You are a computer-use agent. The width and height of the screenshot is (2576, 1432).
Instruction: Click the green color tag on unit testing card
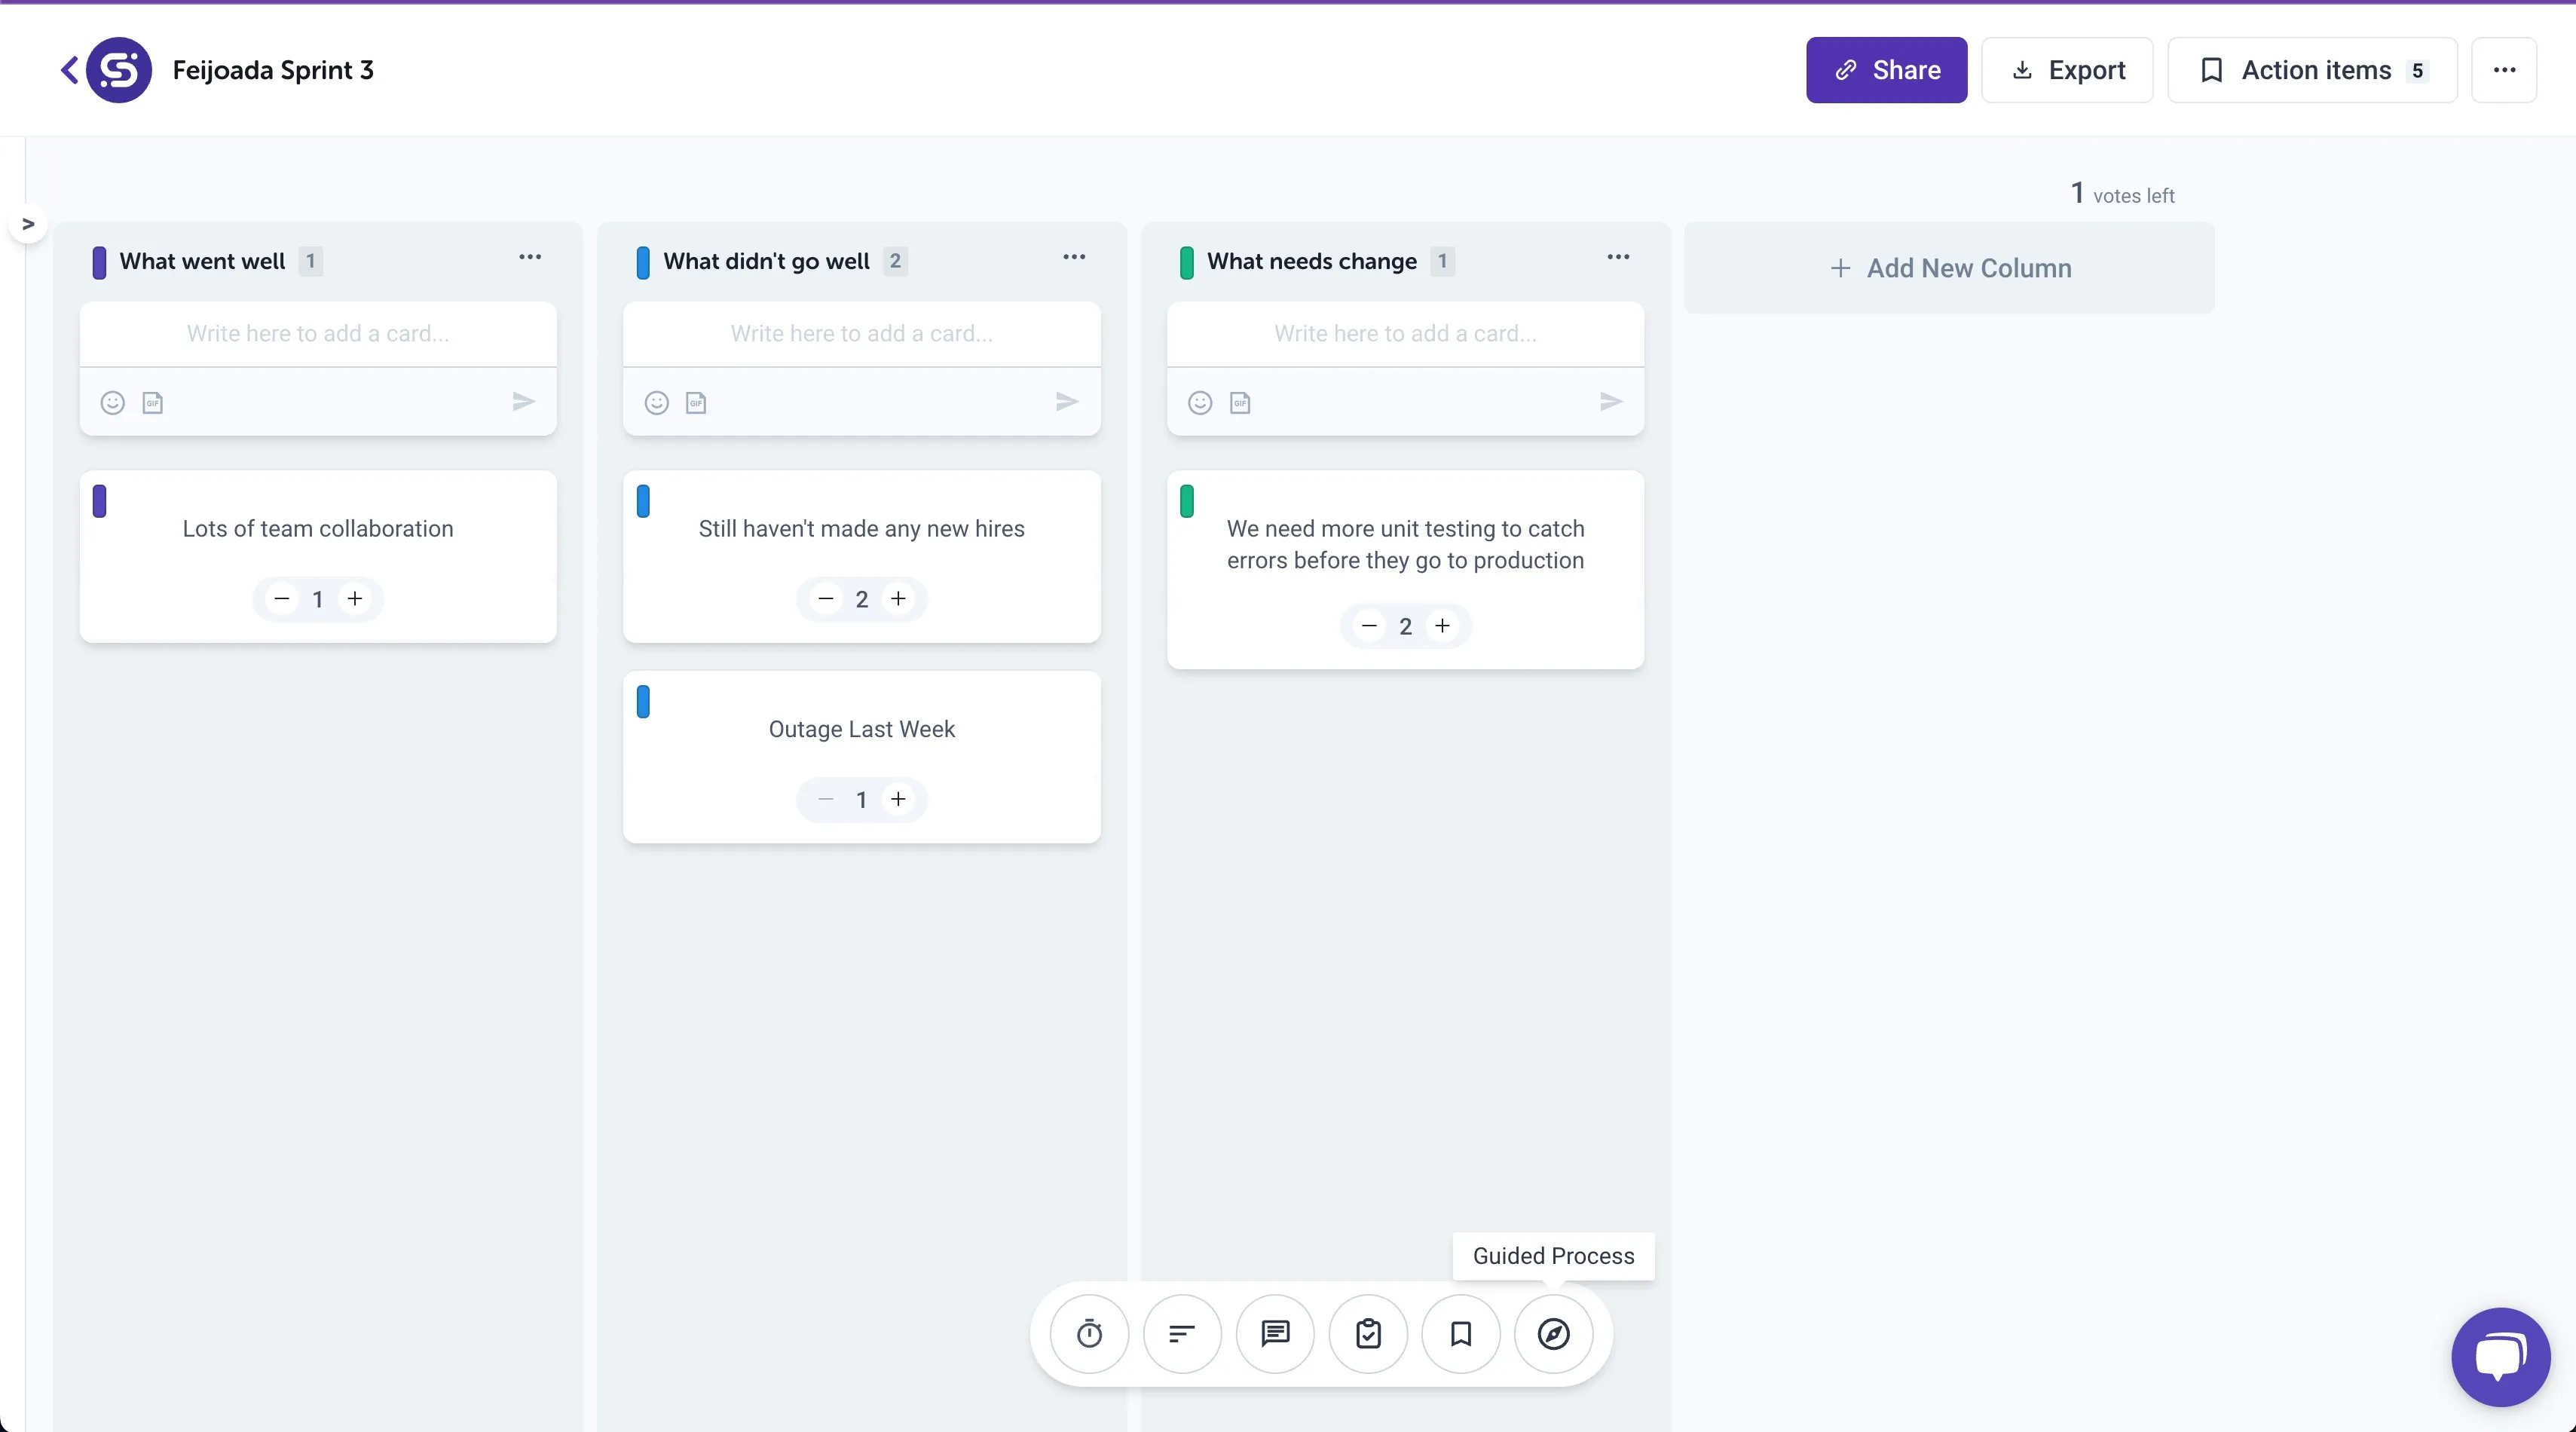[x=1187, y=501]
